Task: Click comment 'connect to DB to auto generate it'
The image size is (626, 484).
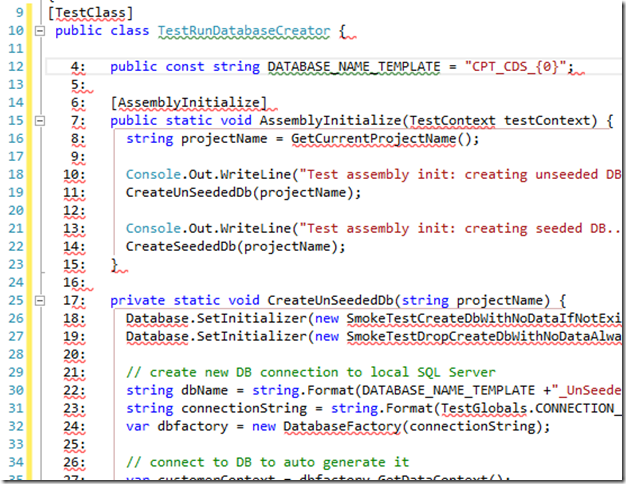Action: click(267, 462)
